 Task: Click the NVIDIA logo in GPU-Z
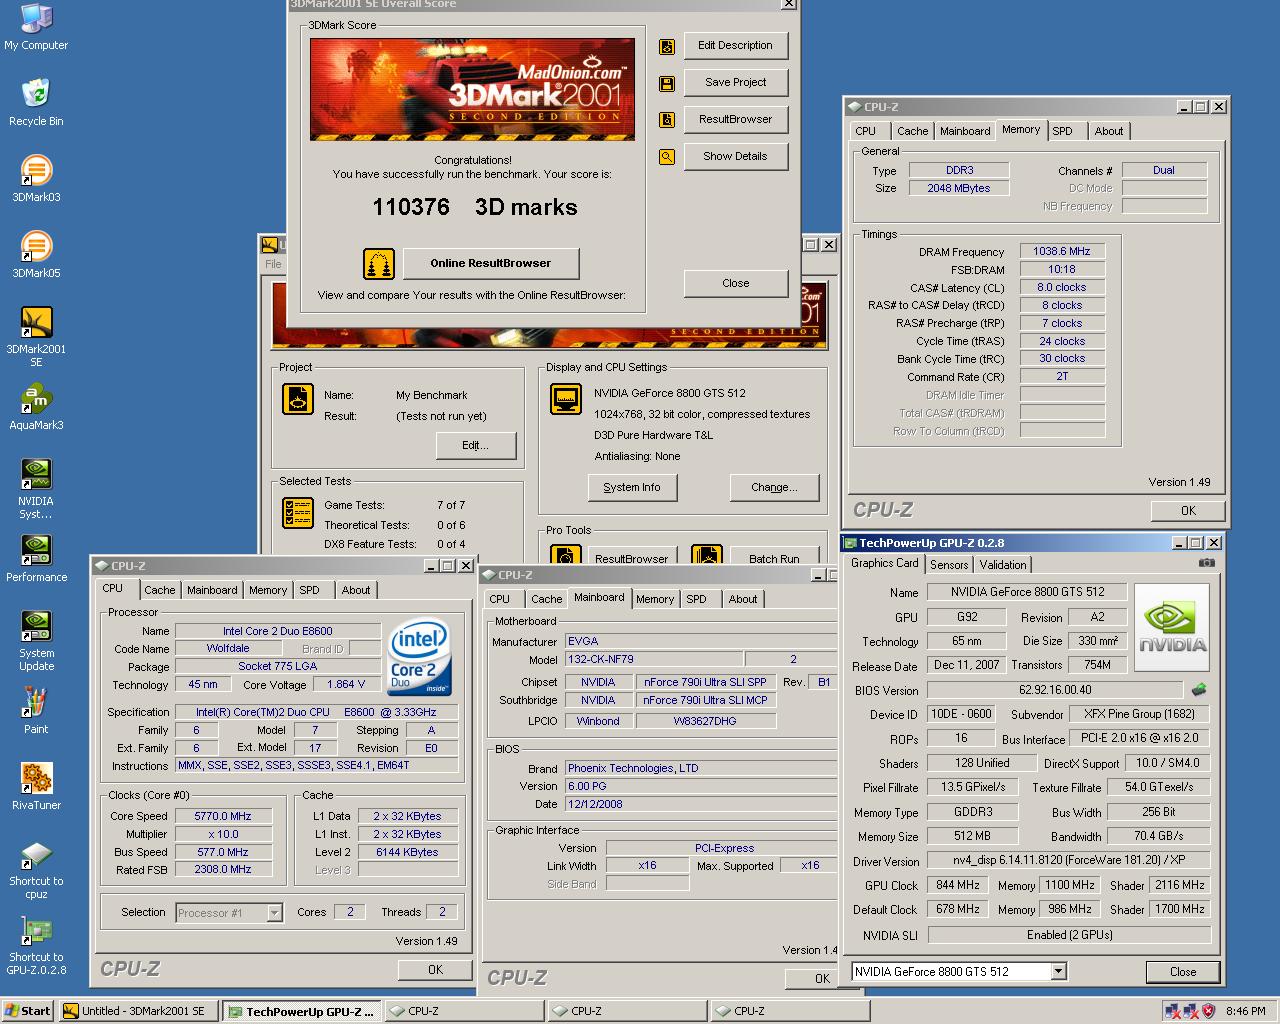(x=1172, y=628)
